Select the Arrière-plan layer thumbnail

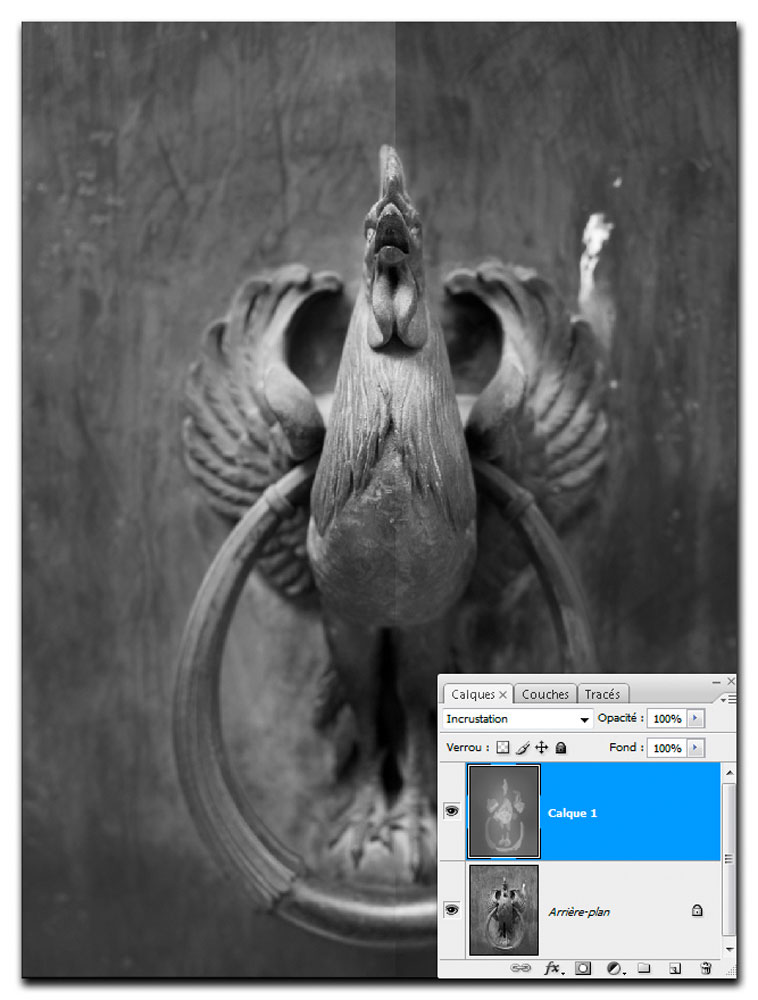[504, 910]
